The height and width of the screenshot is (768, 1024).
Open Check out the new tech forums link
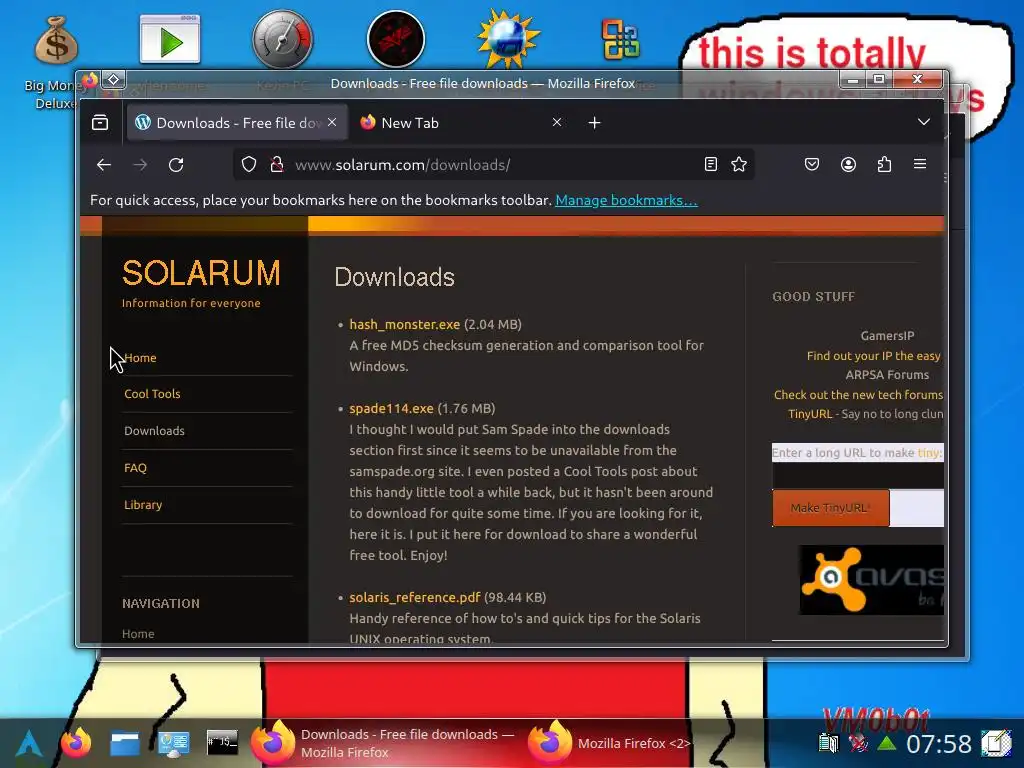click(858, 395)
